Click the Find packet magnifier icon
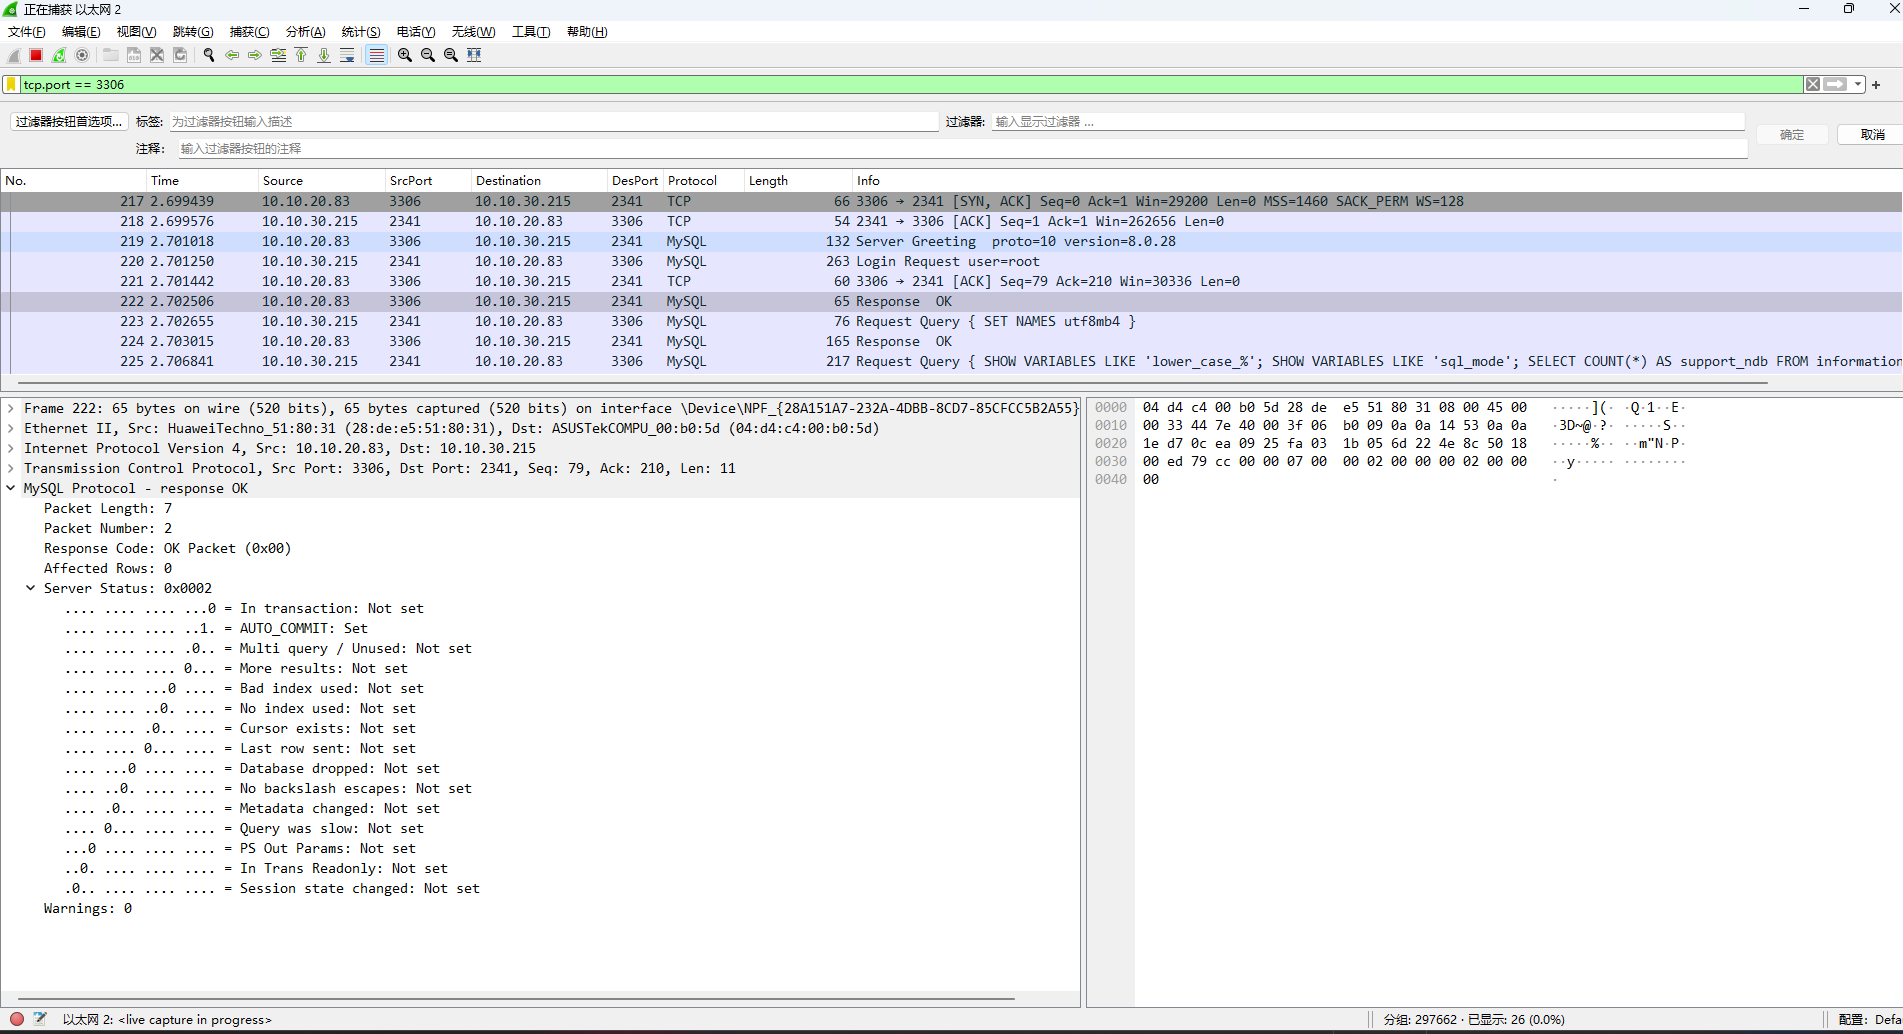The height and width of the screenshot is (1034, 1903). (x=209, y=55)
